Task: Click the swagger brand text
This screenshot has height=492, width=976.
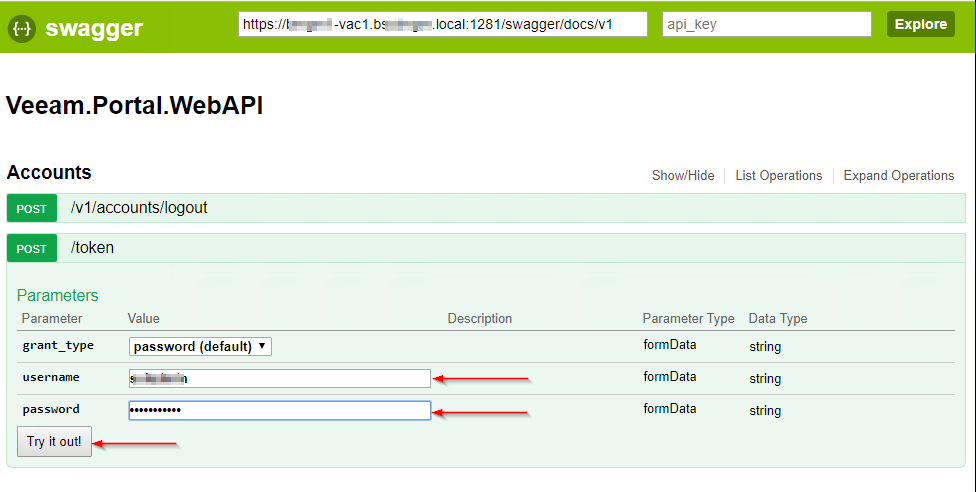Action: (94, 28)
